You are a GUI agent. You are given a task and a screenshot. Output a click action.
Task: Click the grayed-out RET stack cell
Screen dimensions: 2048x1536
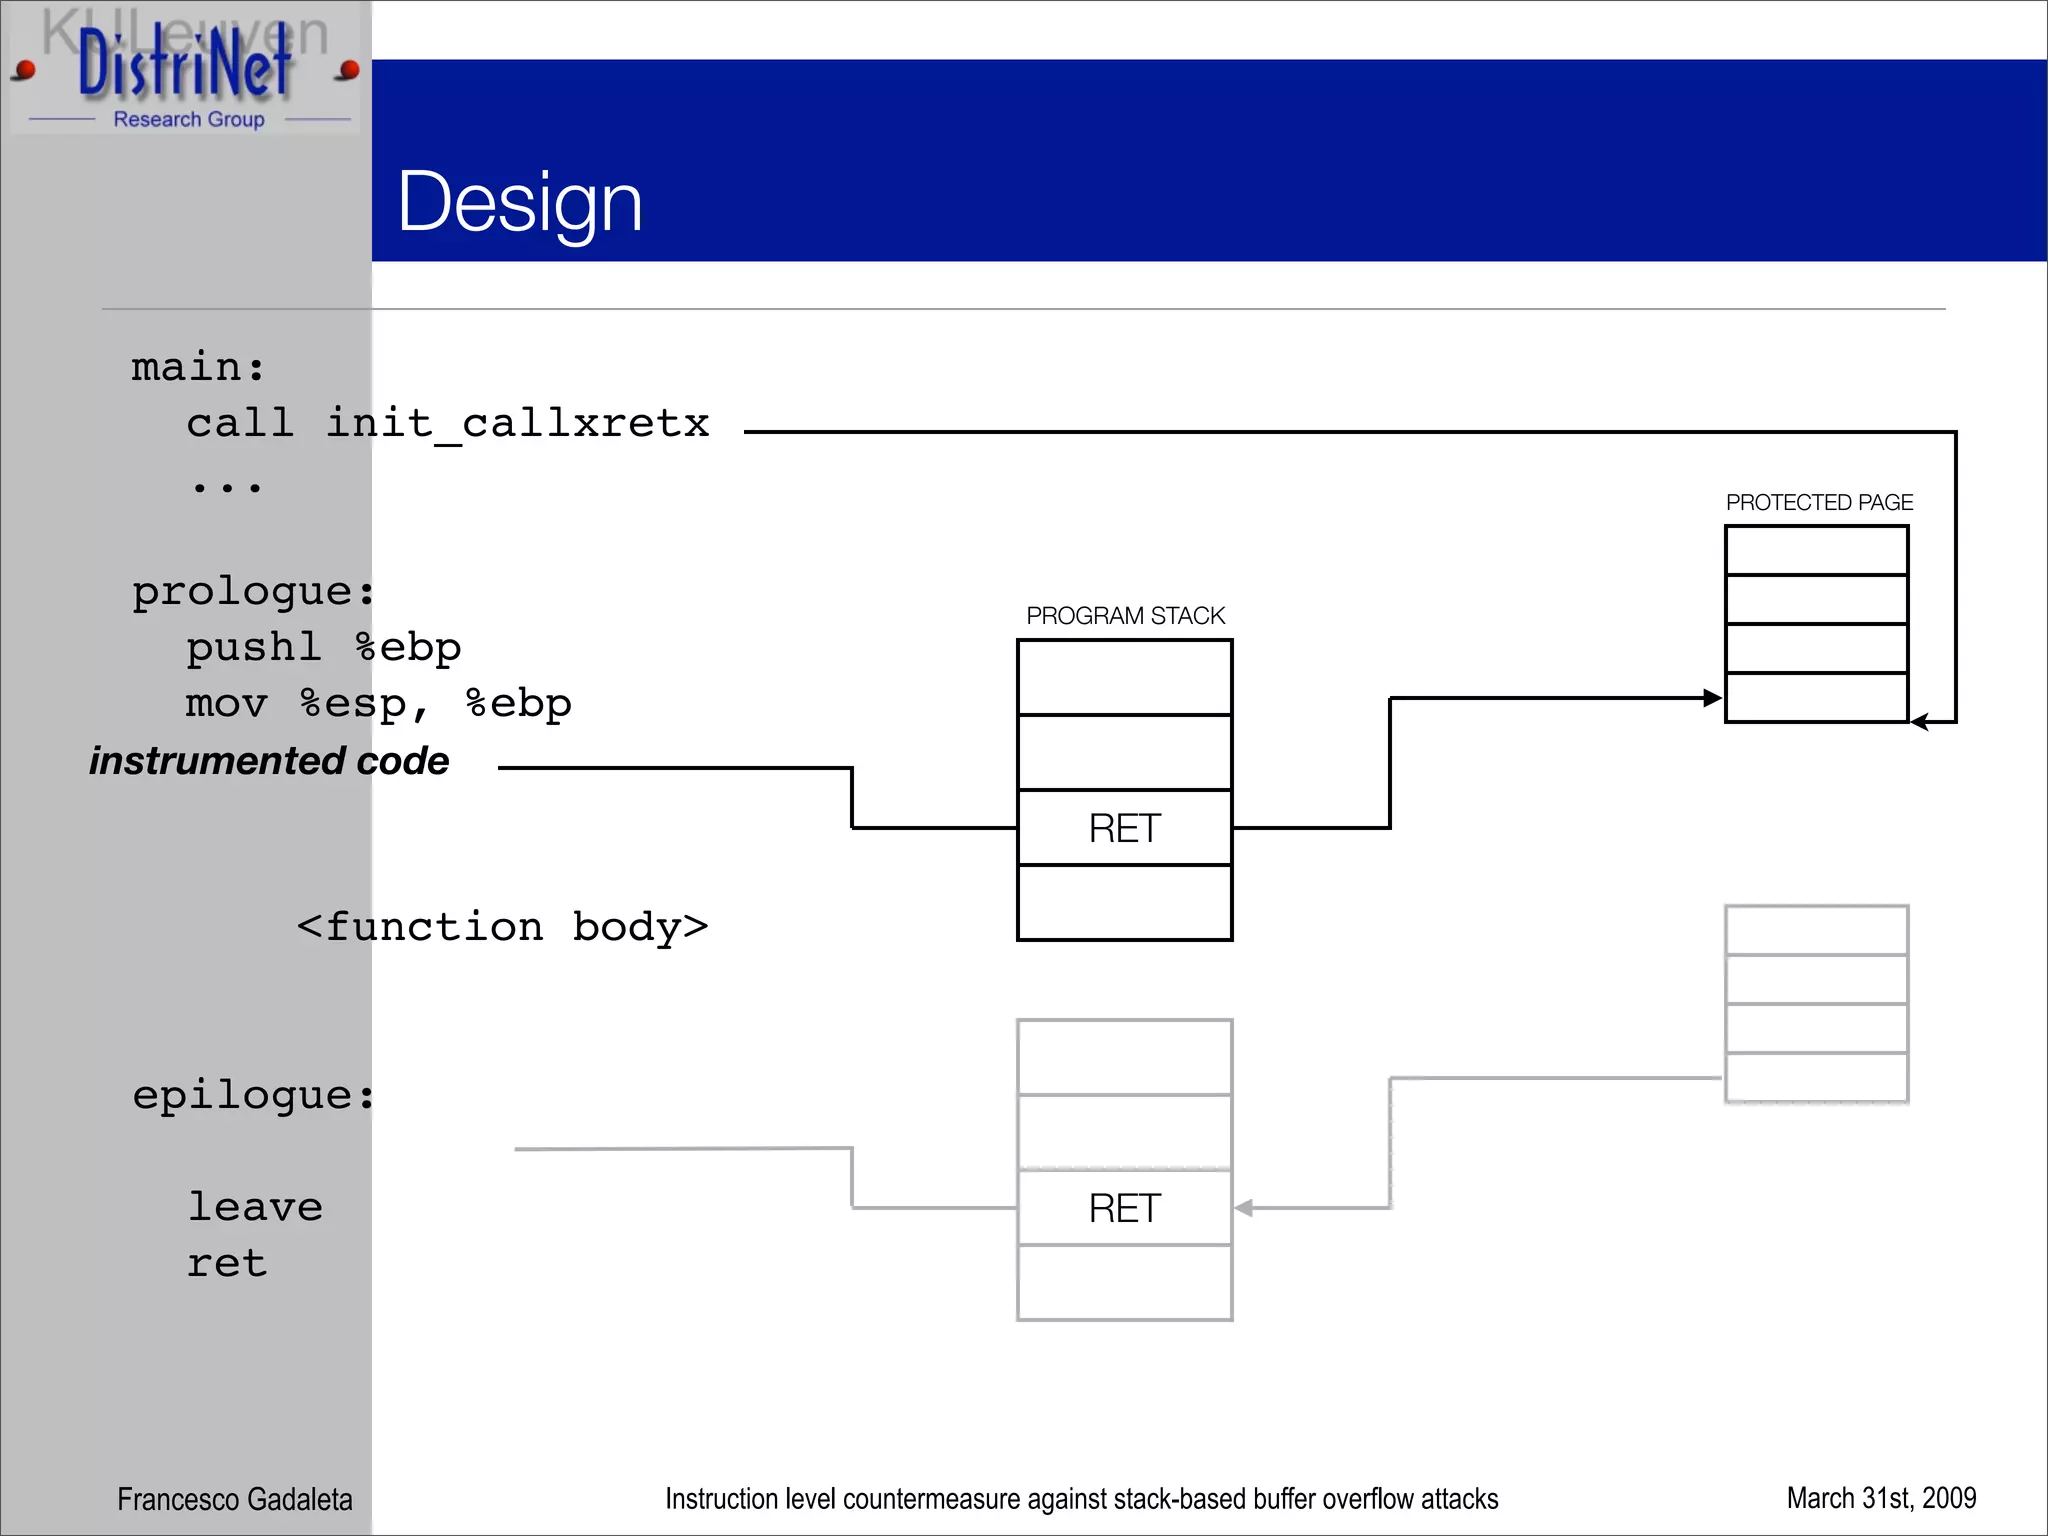click(1125, 1208)
